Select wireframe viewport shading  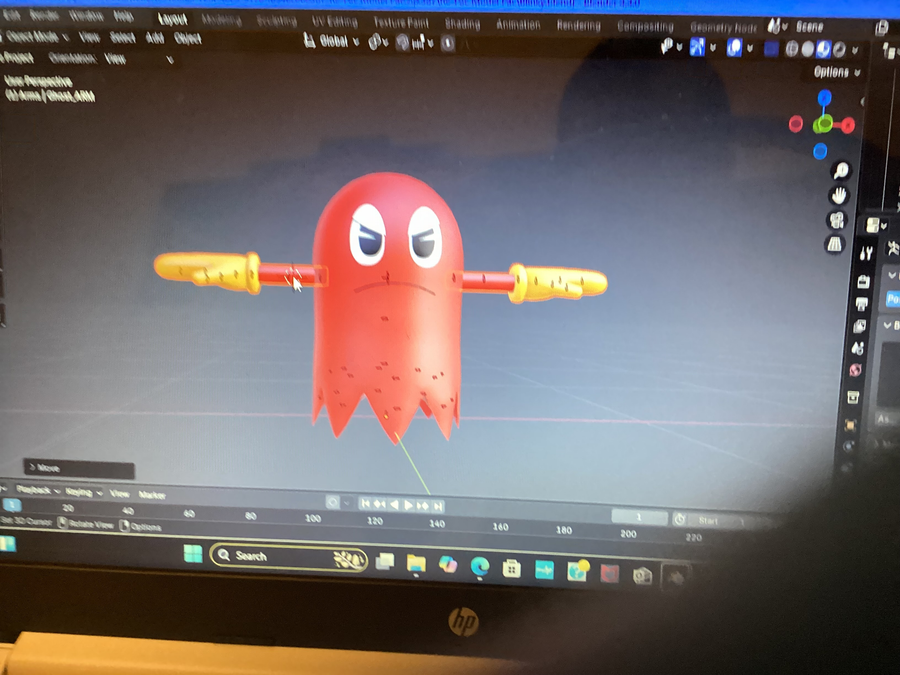coord(792,49)
